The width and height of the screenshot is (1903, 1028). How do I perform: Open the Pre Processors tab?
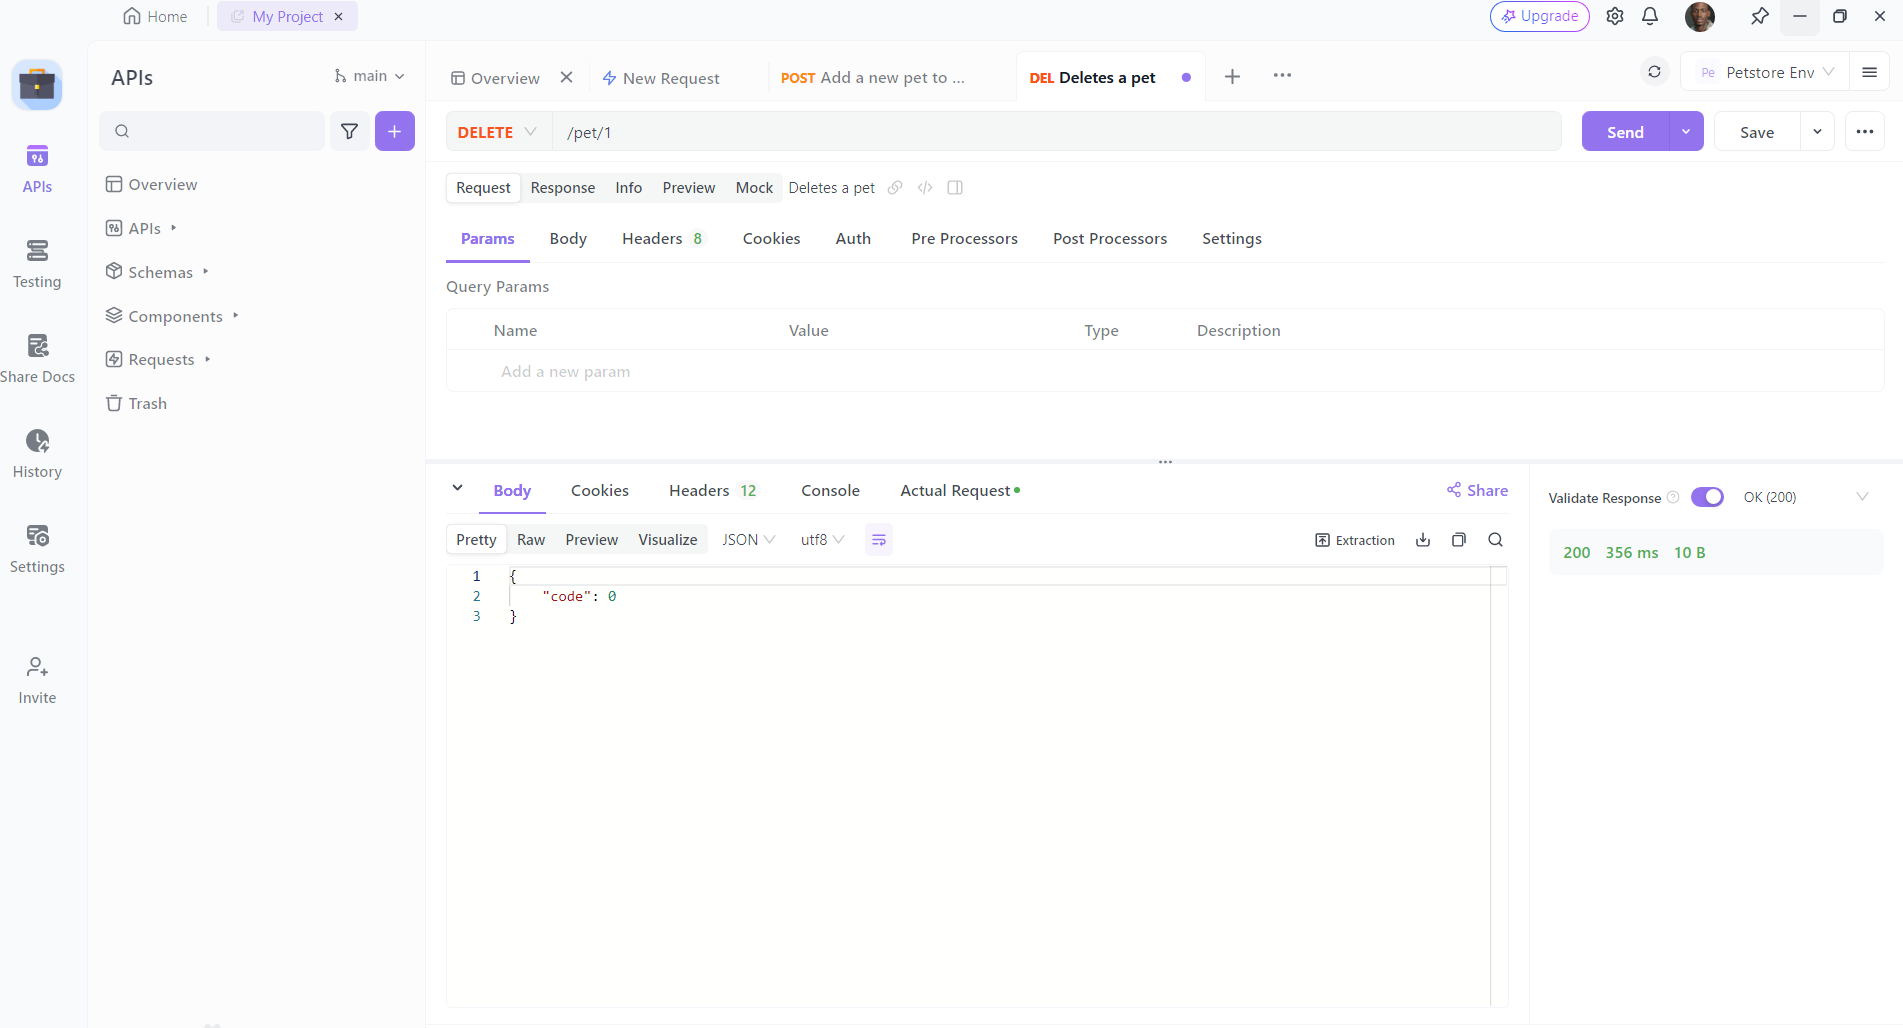(x=964, y=238)
